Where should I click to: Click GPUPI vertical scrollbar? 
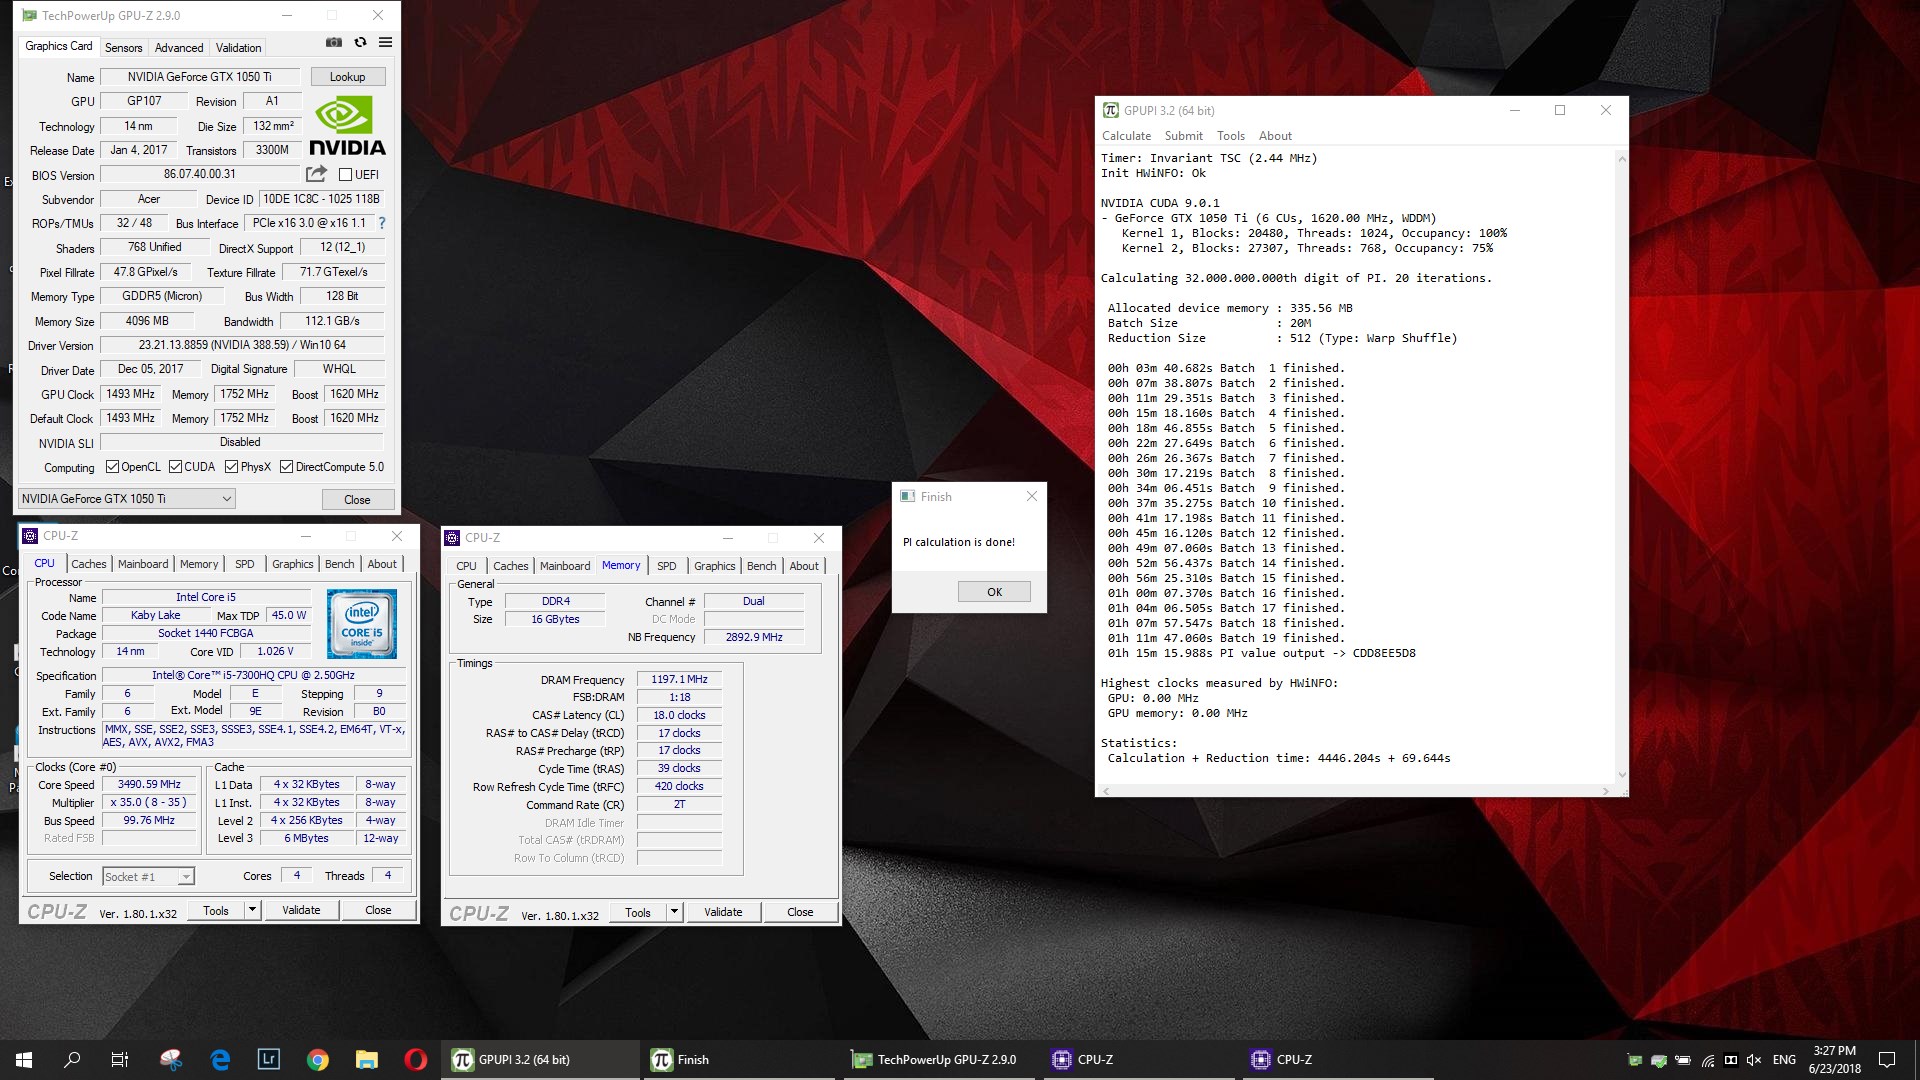pos(1621,466)
